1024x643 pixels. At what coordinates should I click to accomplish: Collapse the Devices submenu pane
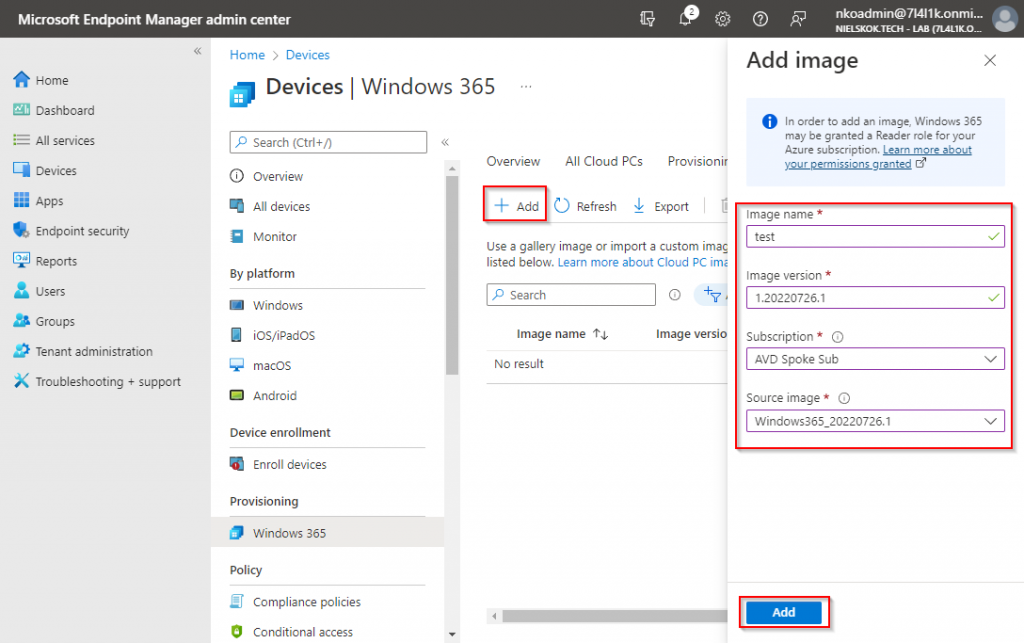pos(445,142)
